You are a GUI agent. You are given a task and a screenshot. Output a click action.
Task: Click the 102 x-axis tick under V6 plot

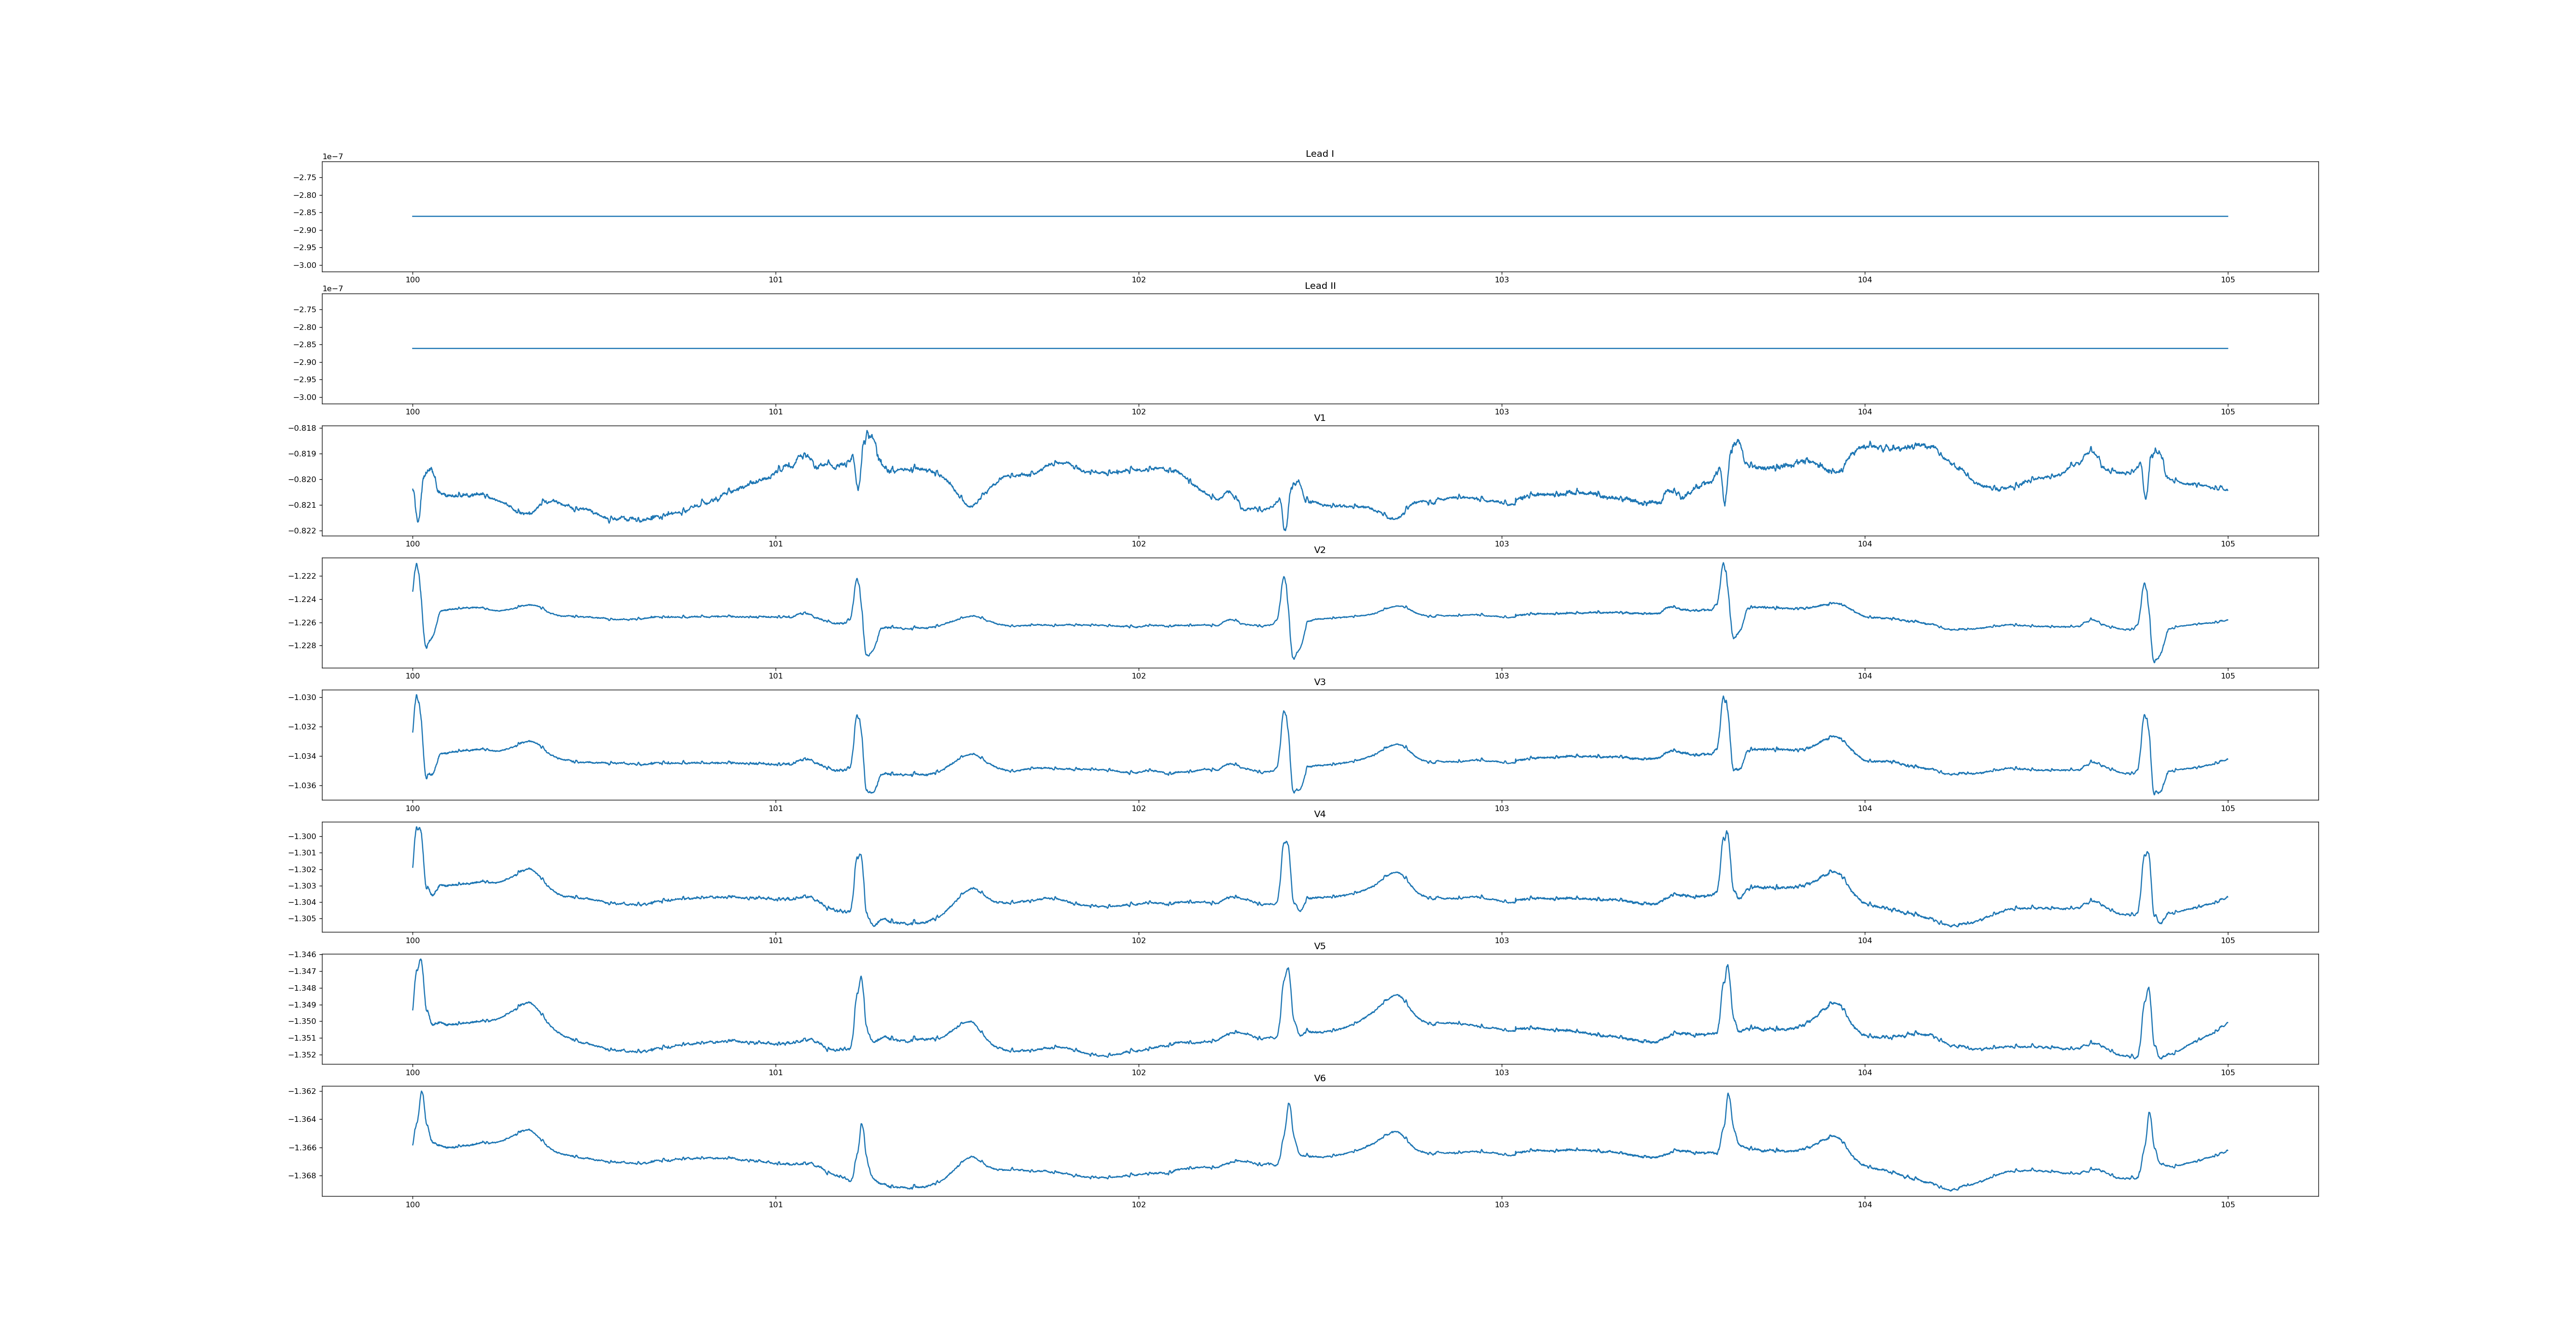[x=1138, y=1205]
